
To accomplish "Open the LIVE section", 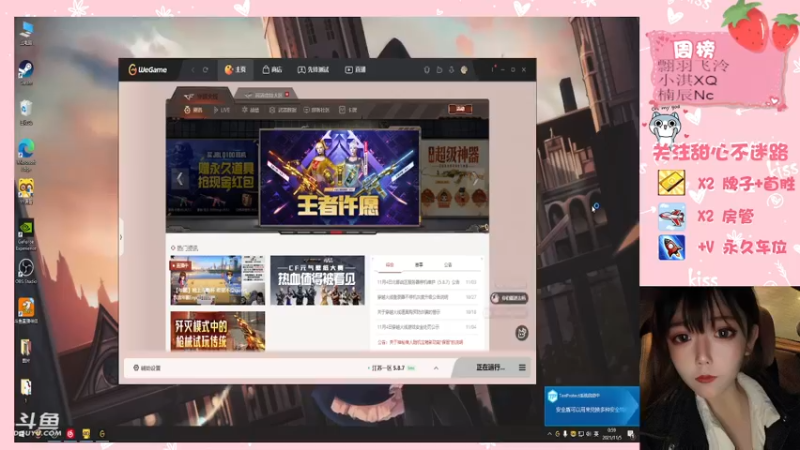I will pyautogui.click(x=222, y=110).
